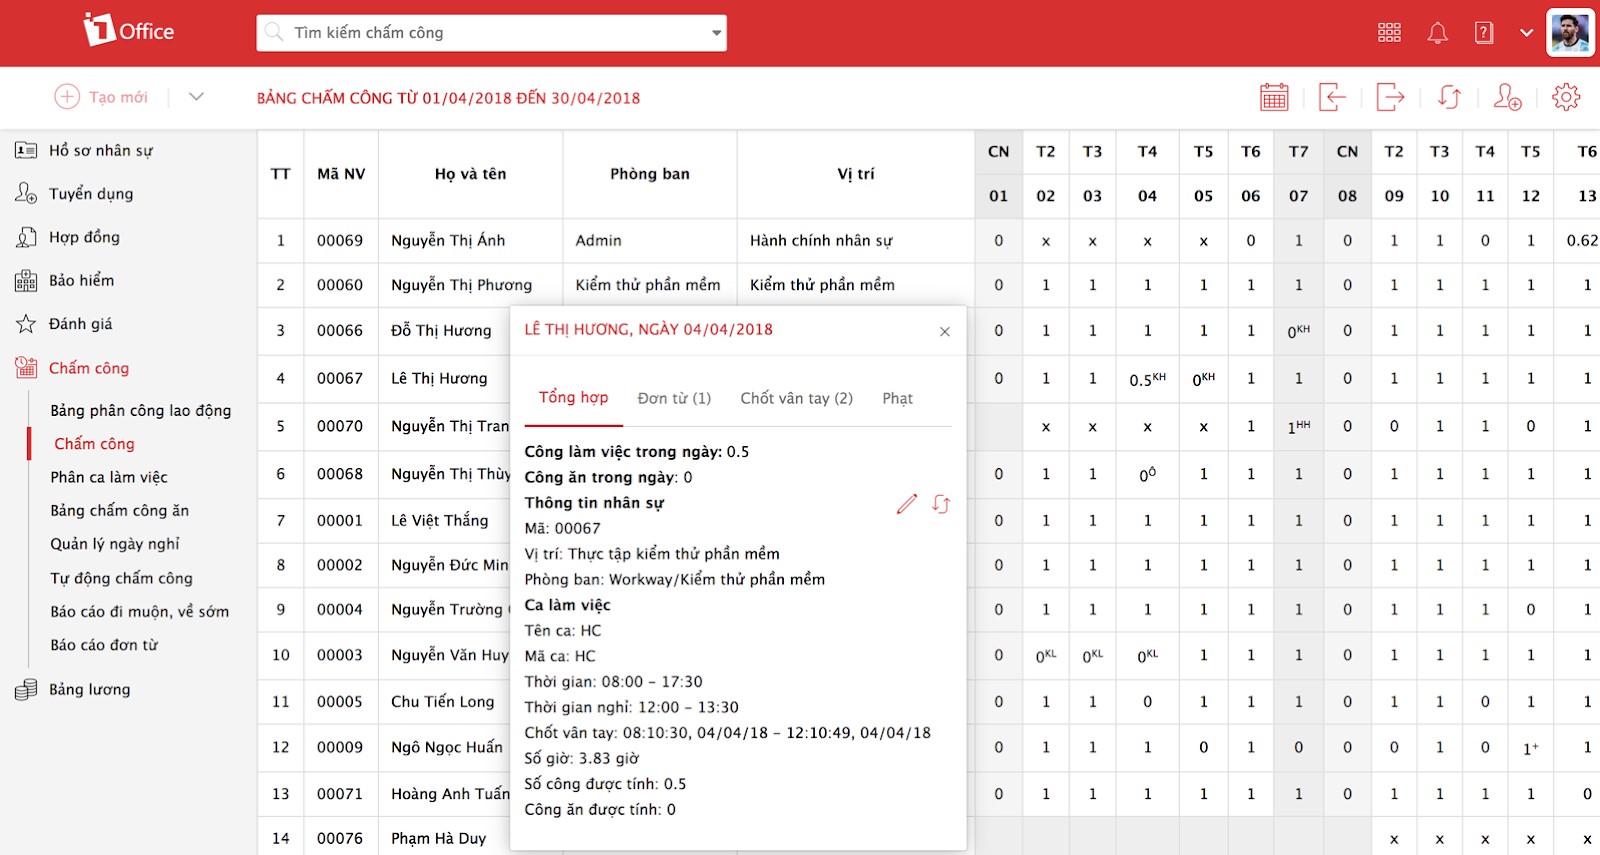Click the name Phạm Hà Duy
The width and height of the screenshot is (1600, 855).
tap(438, 838)
